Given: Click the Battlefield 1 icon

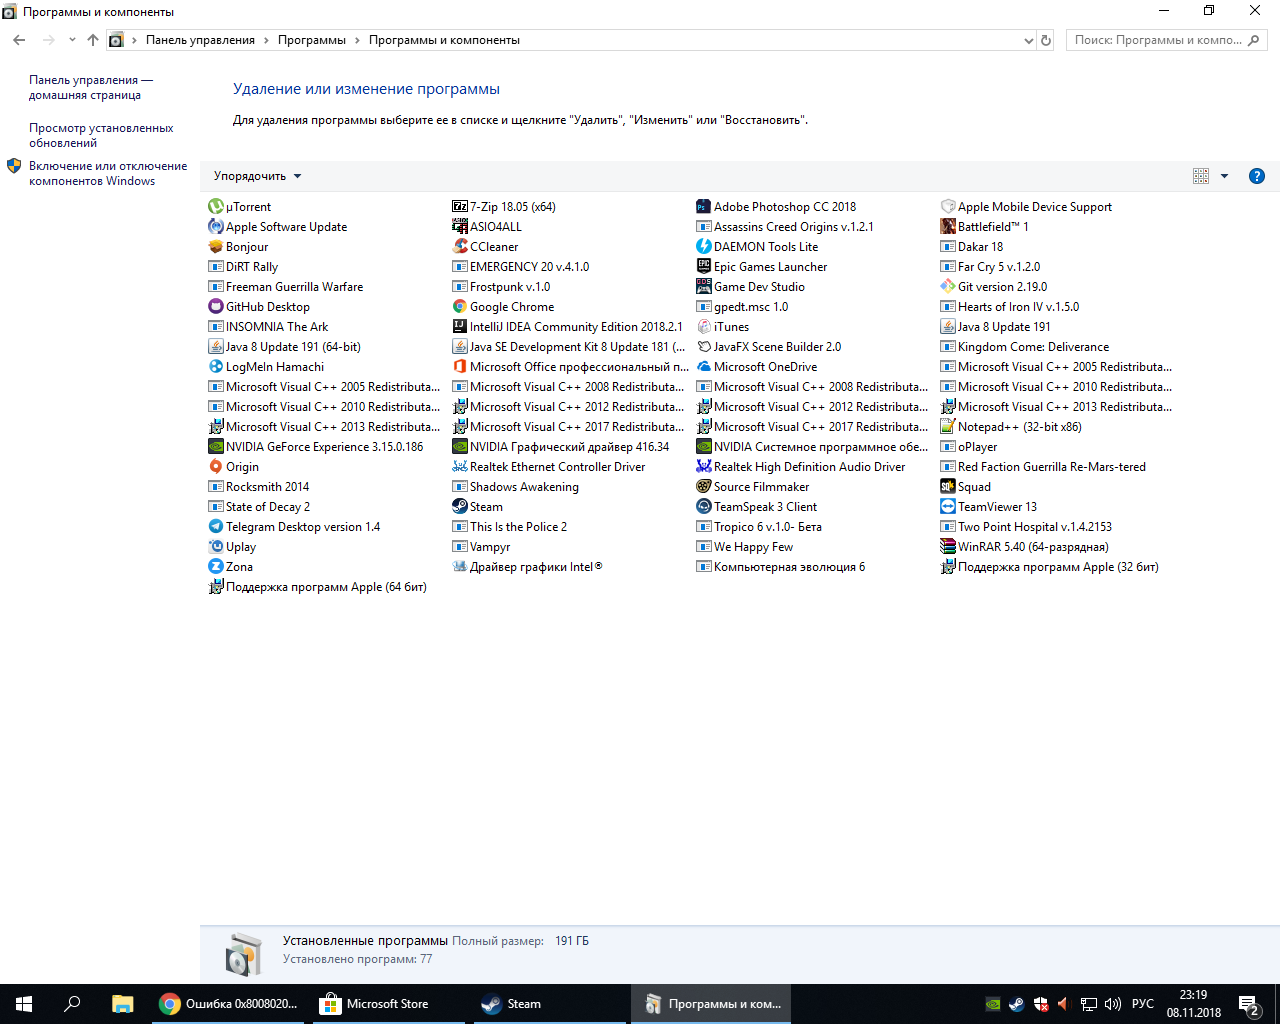Looking at the screenshot, I should (948, 227).
